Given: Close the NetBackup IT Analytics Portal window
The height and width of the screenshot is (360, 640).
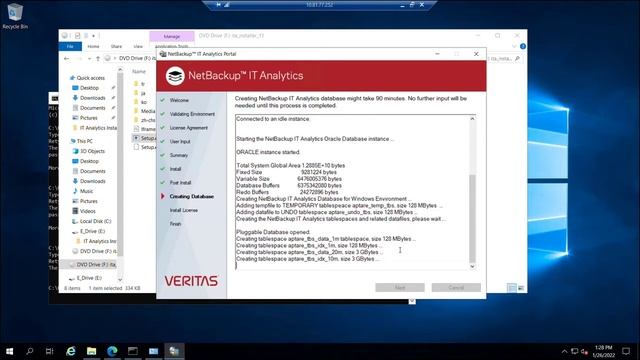Looking at the screenshot, I should point(476,54).
